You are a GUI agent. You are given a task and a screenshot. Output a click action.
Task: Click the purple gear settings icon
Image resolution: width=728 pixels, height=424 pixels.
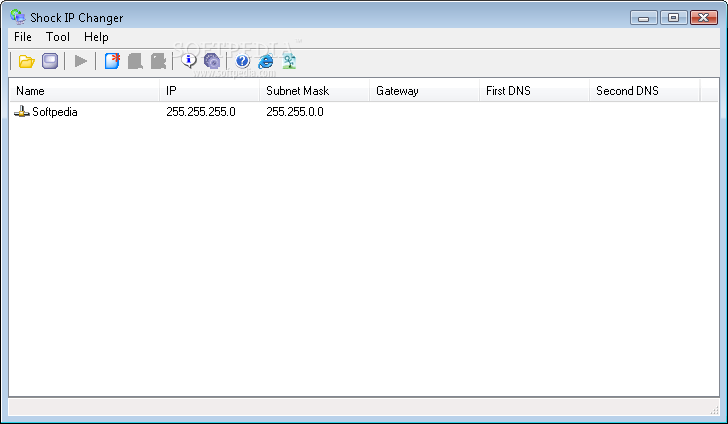point(212,61)
